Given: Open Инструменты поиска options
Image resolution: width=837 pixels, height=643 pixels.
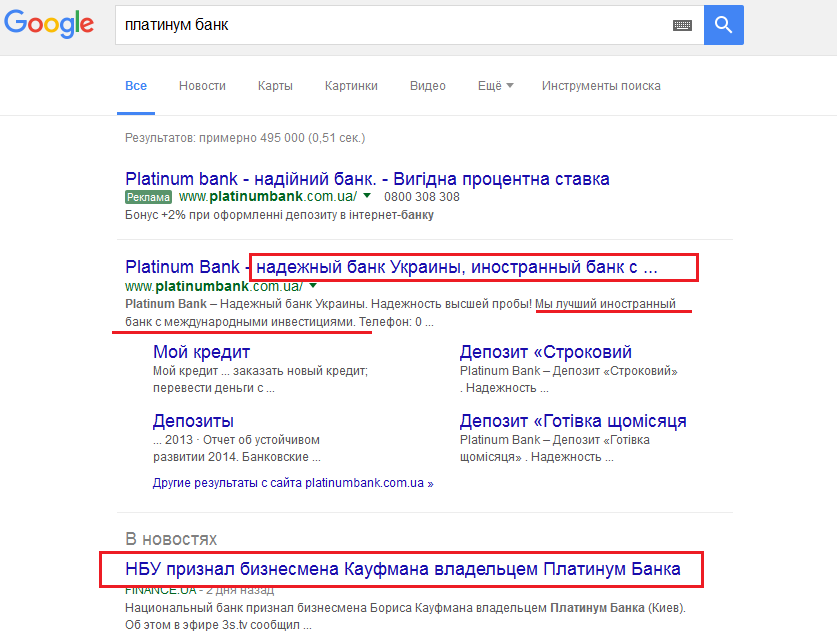Looking at the screenshot, I should point(601,86).
